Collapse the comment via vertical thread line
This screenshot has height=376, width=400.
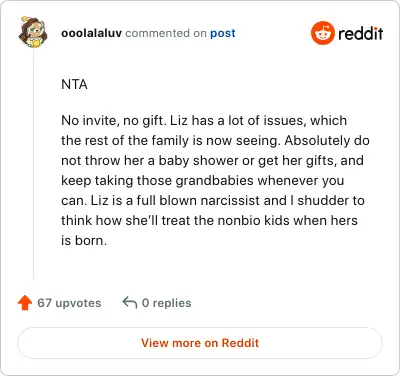[x=33, y=163]
